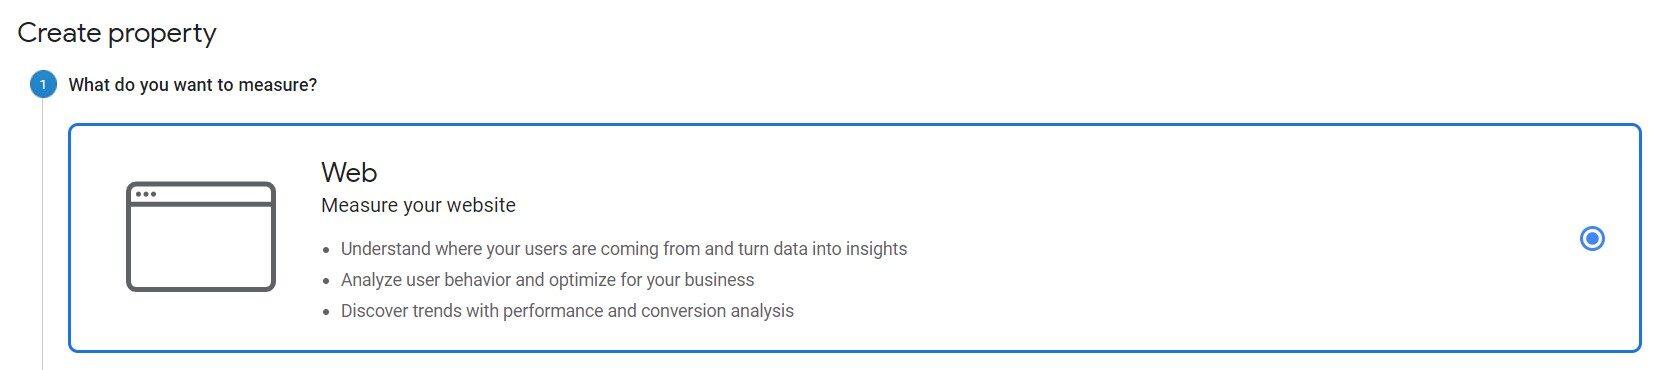Image resolution: width=1672 pixels, height=370 pixels.
Task: Expand the 'What do you want to measure?' step
Action: pyautogui.click(x=192, y=85)
